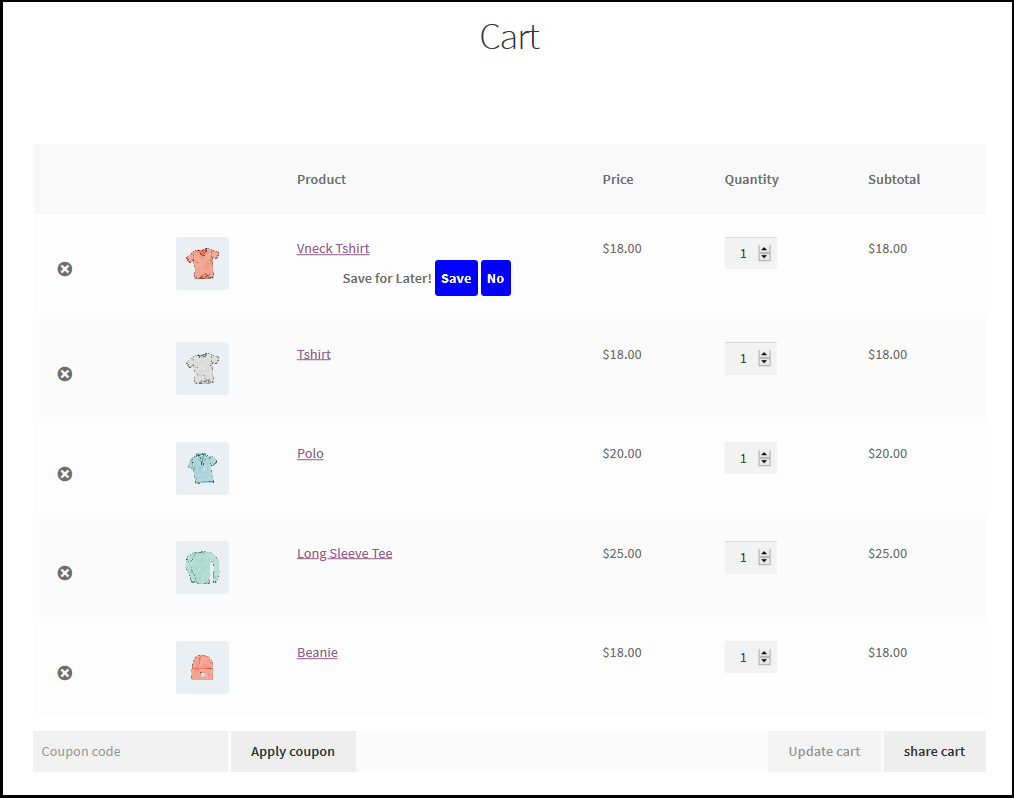Screen dimensions: 1014x798
Task: Click the Long Sleeve Tee thumbnail
Action: tap(202, 568)
